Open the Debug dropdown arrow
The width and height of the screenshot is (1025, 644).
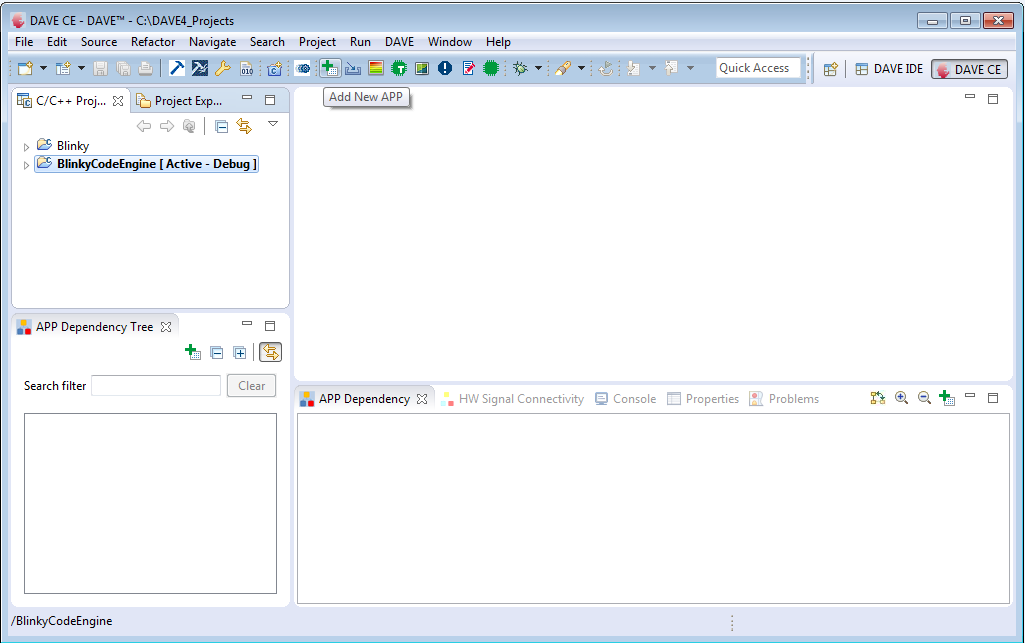point(538,68)
